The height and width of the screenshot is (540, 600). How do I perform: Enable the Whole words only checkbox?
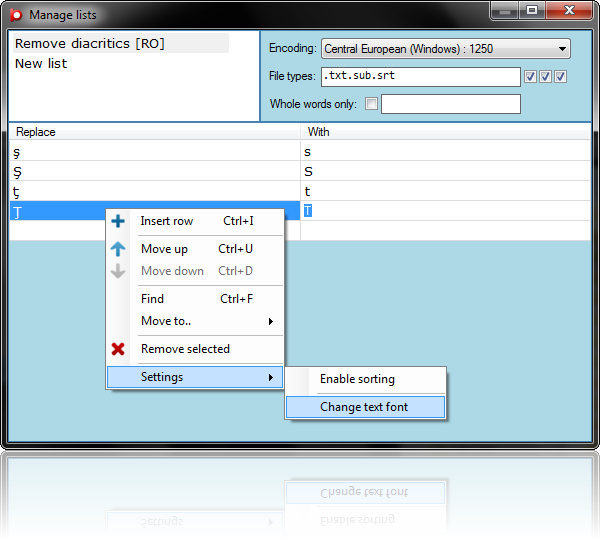[372, 104]
